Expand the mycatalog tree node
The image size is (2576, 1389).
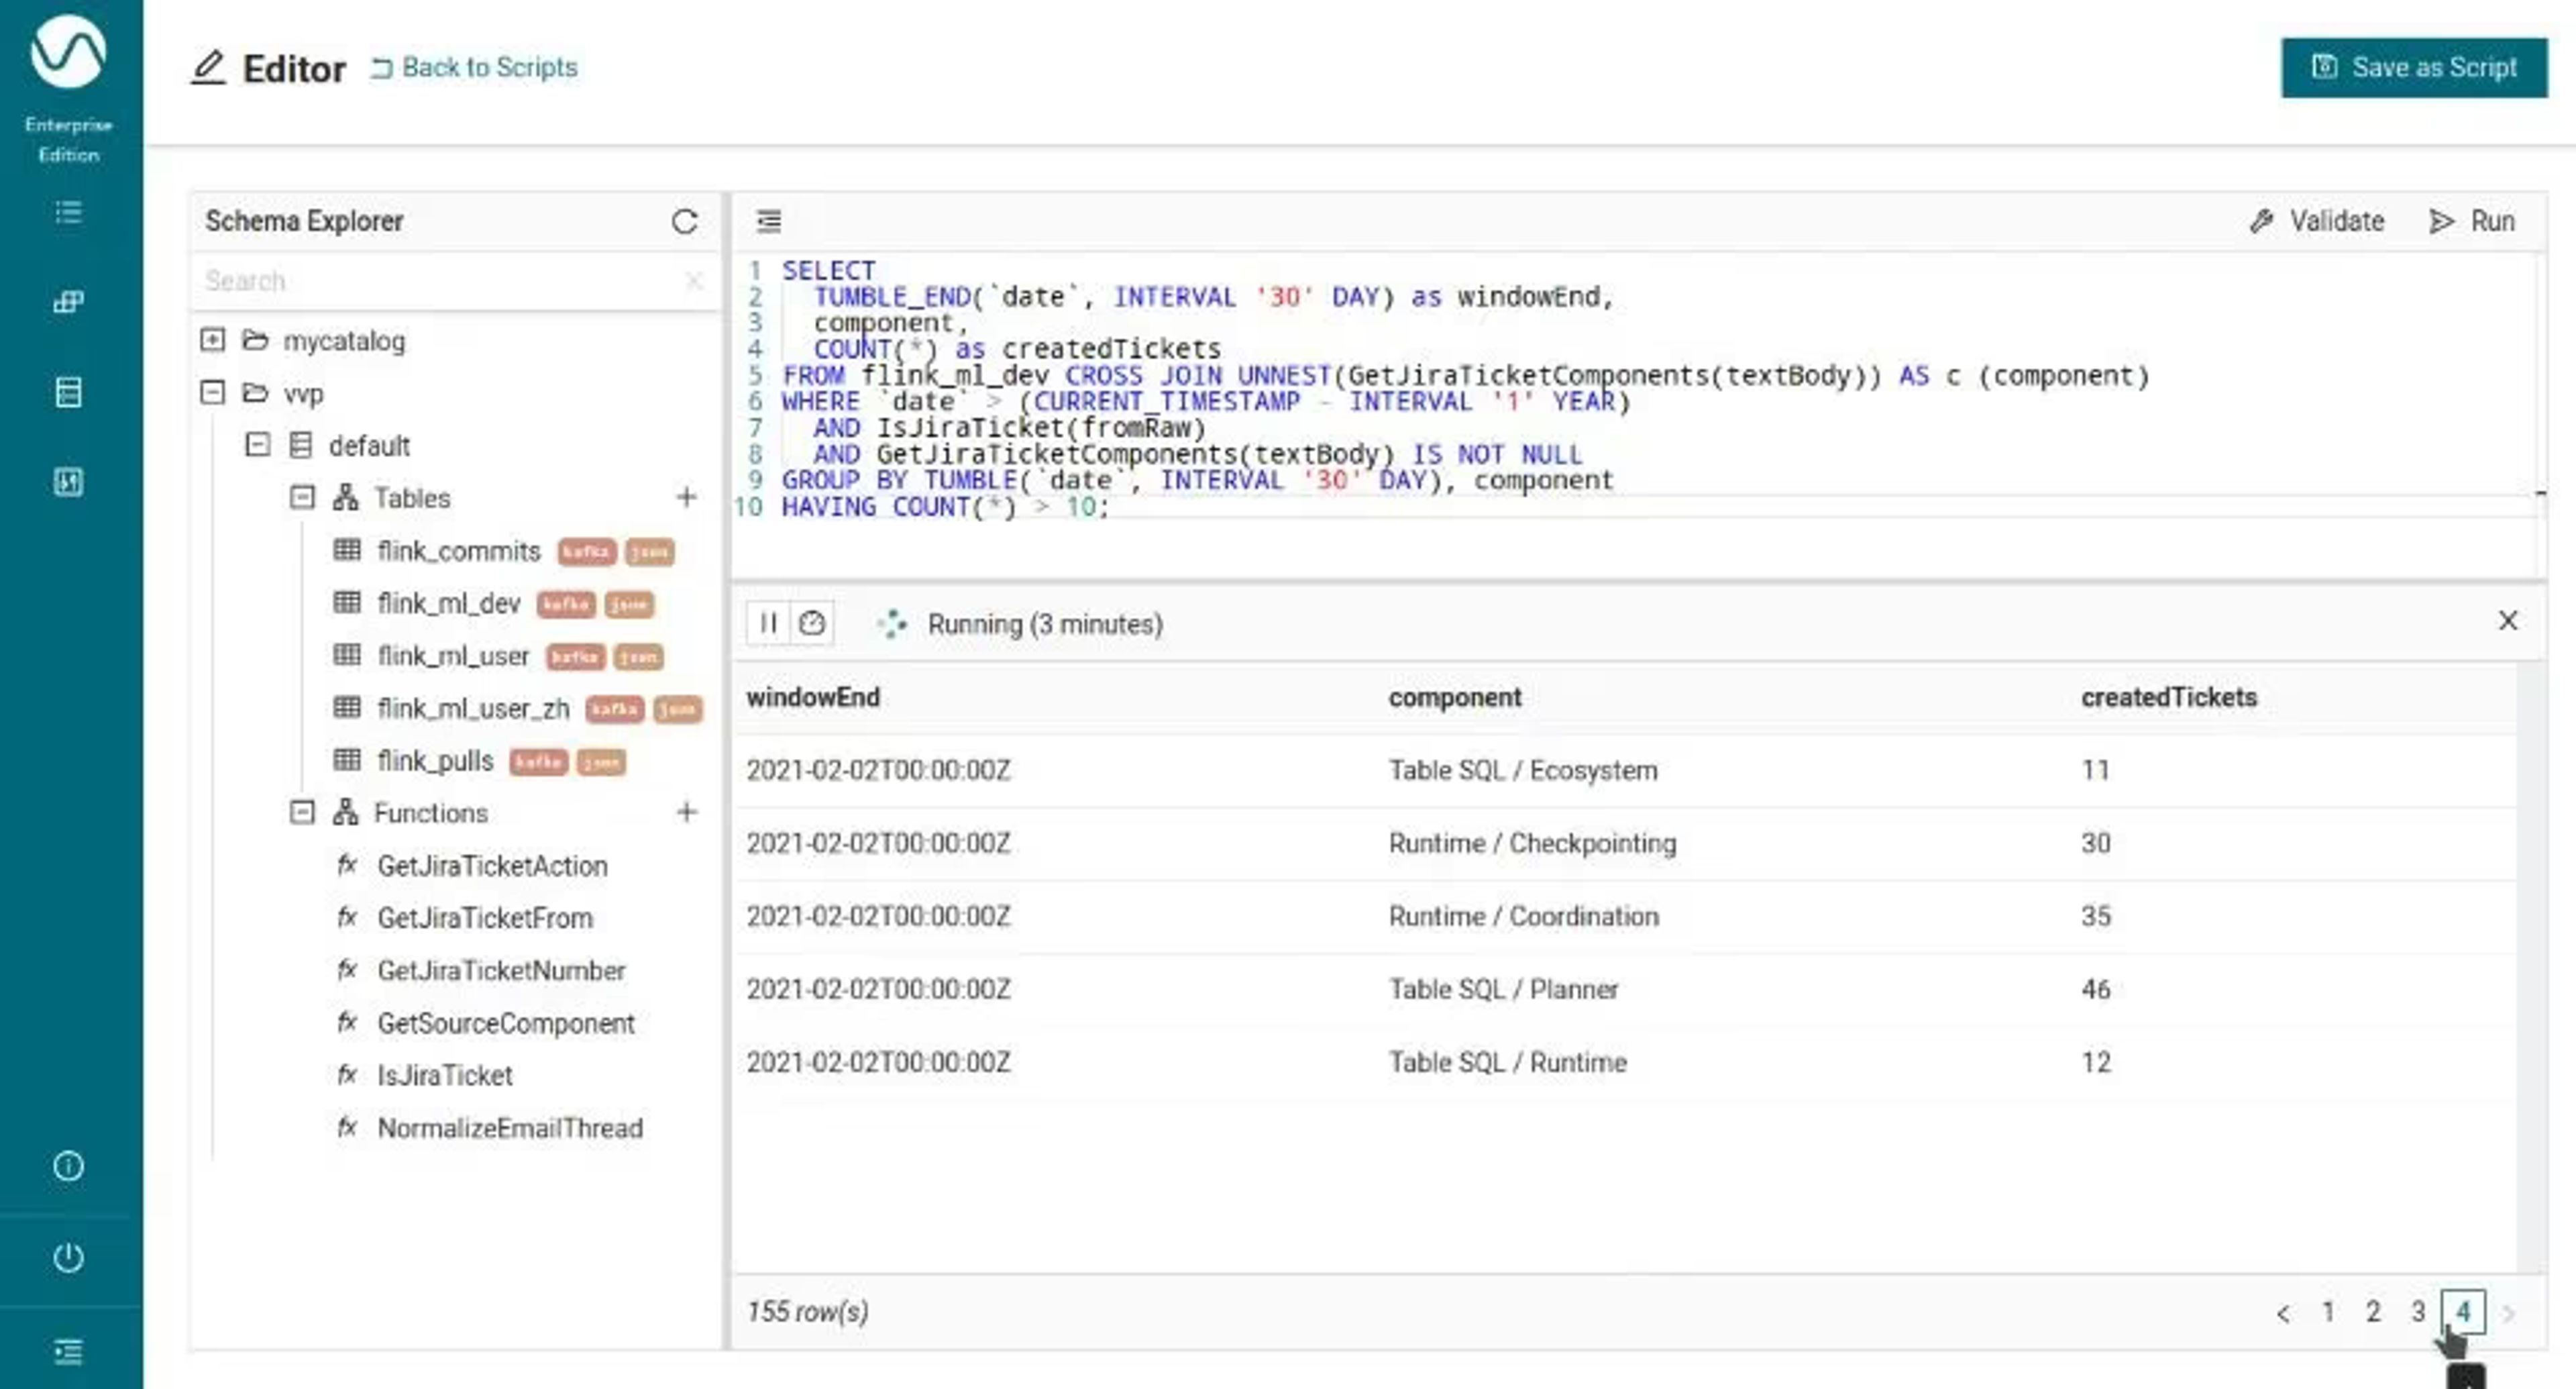(212, 340)
